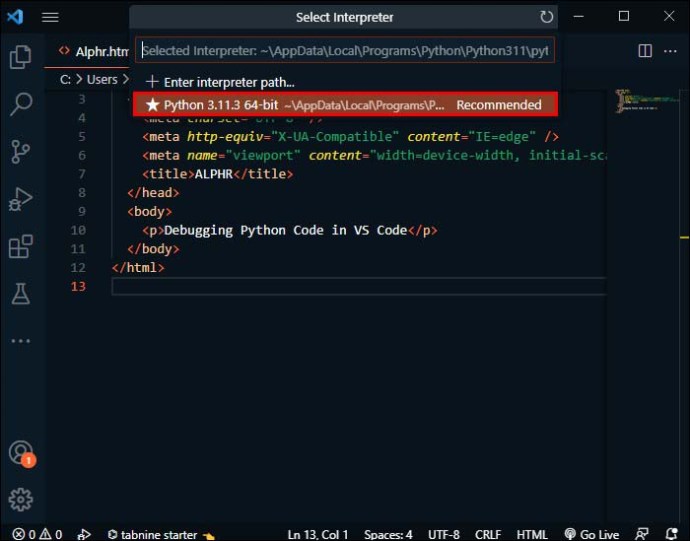This screenshot has height=541, width=690.
Task: Focus the Selected Interpreter search field
Action: tap(345, 51)
